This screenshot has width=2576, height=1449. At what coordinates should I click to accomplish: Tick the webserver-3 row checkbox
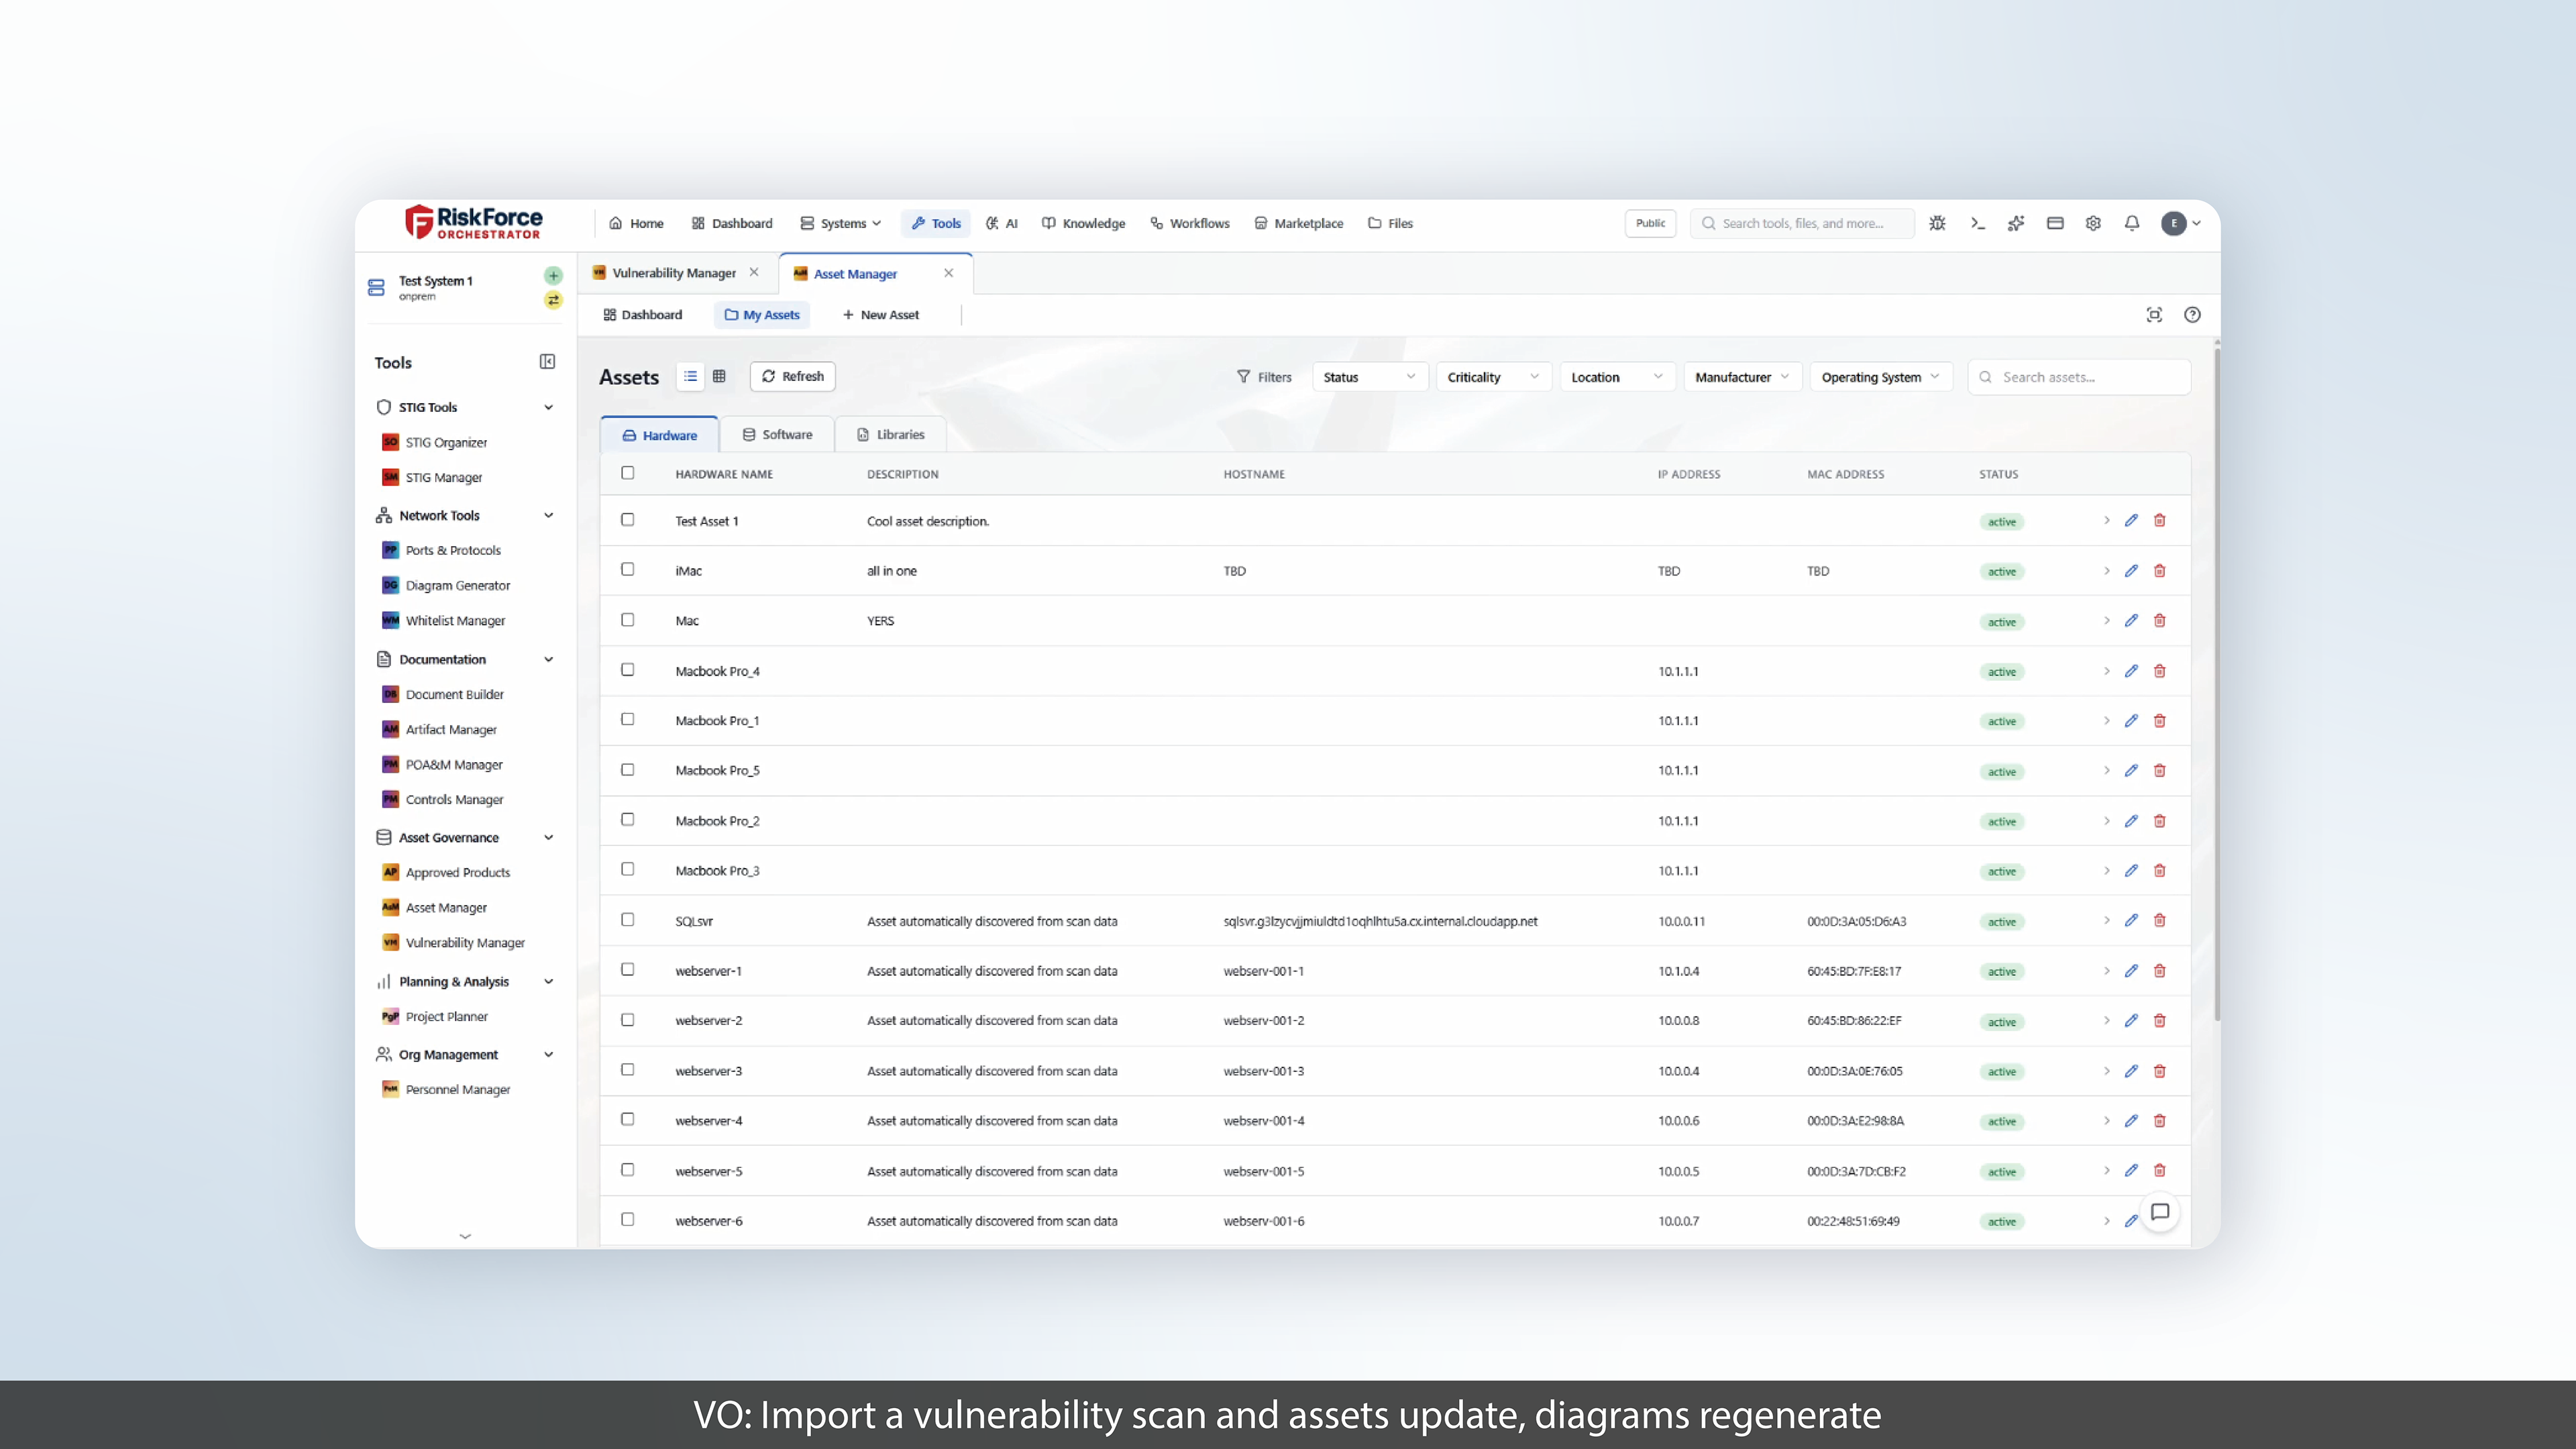pos(627,1070)
